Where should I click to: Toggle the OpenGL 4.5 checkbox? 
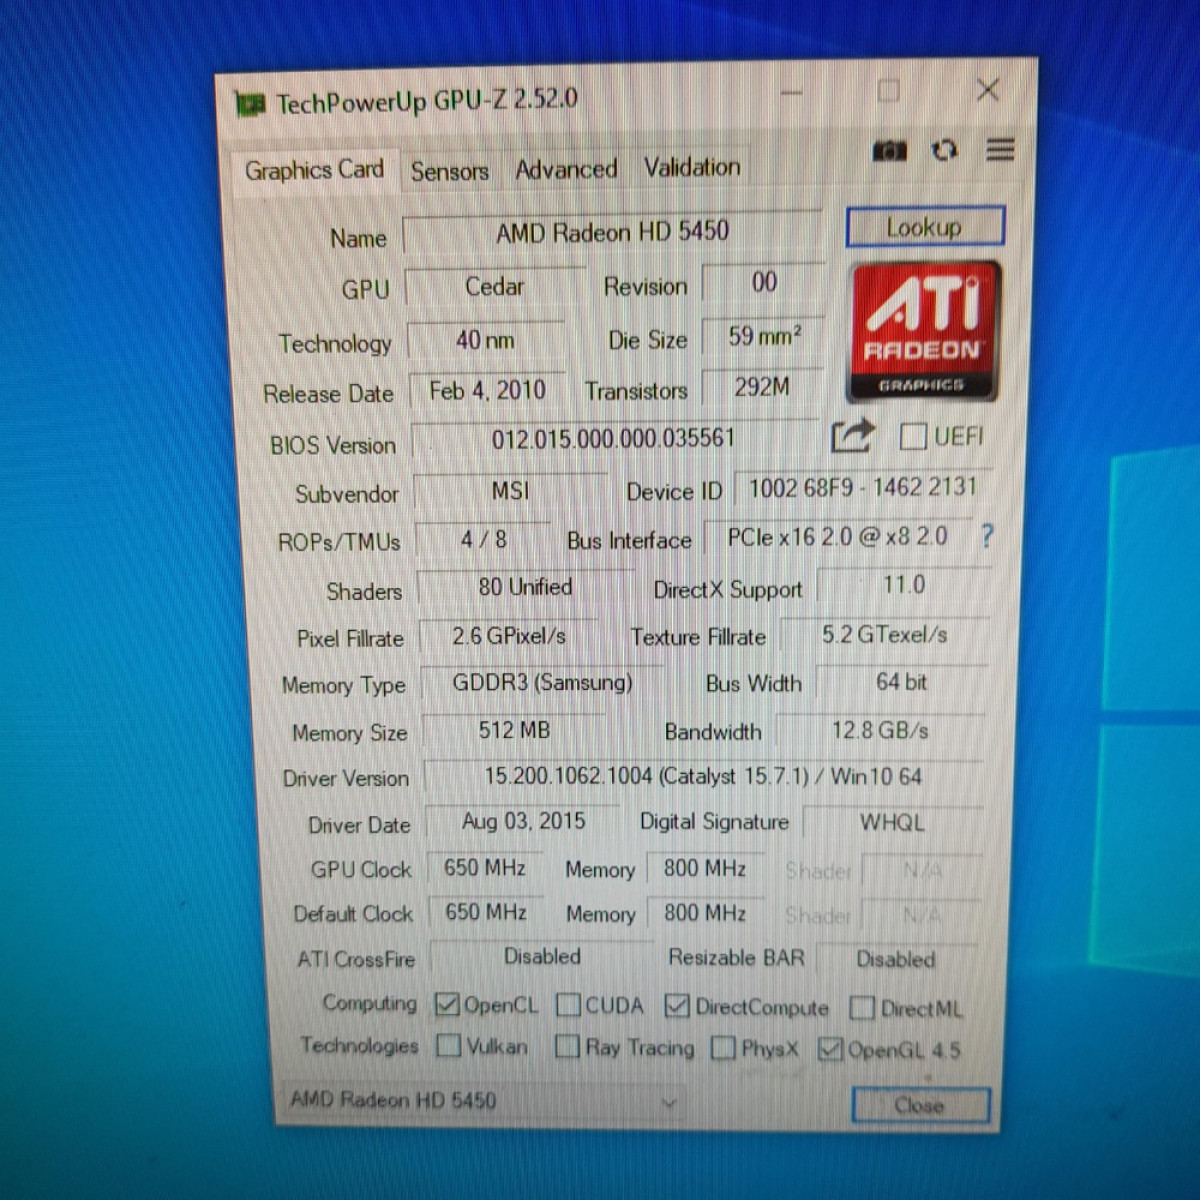coord(830,1049)
